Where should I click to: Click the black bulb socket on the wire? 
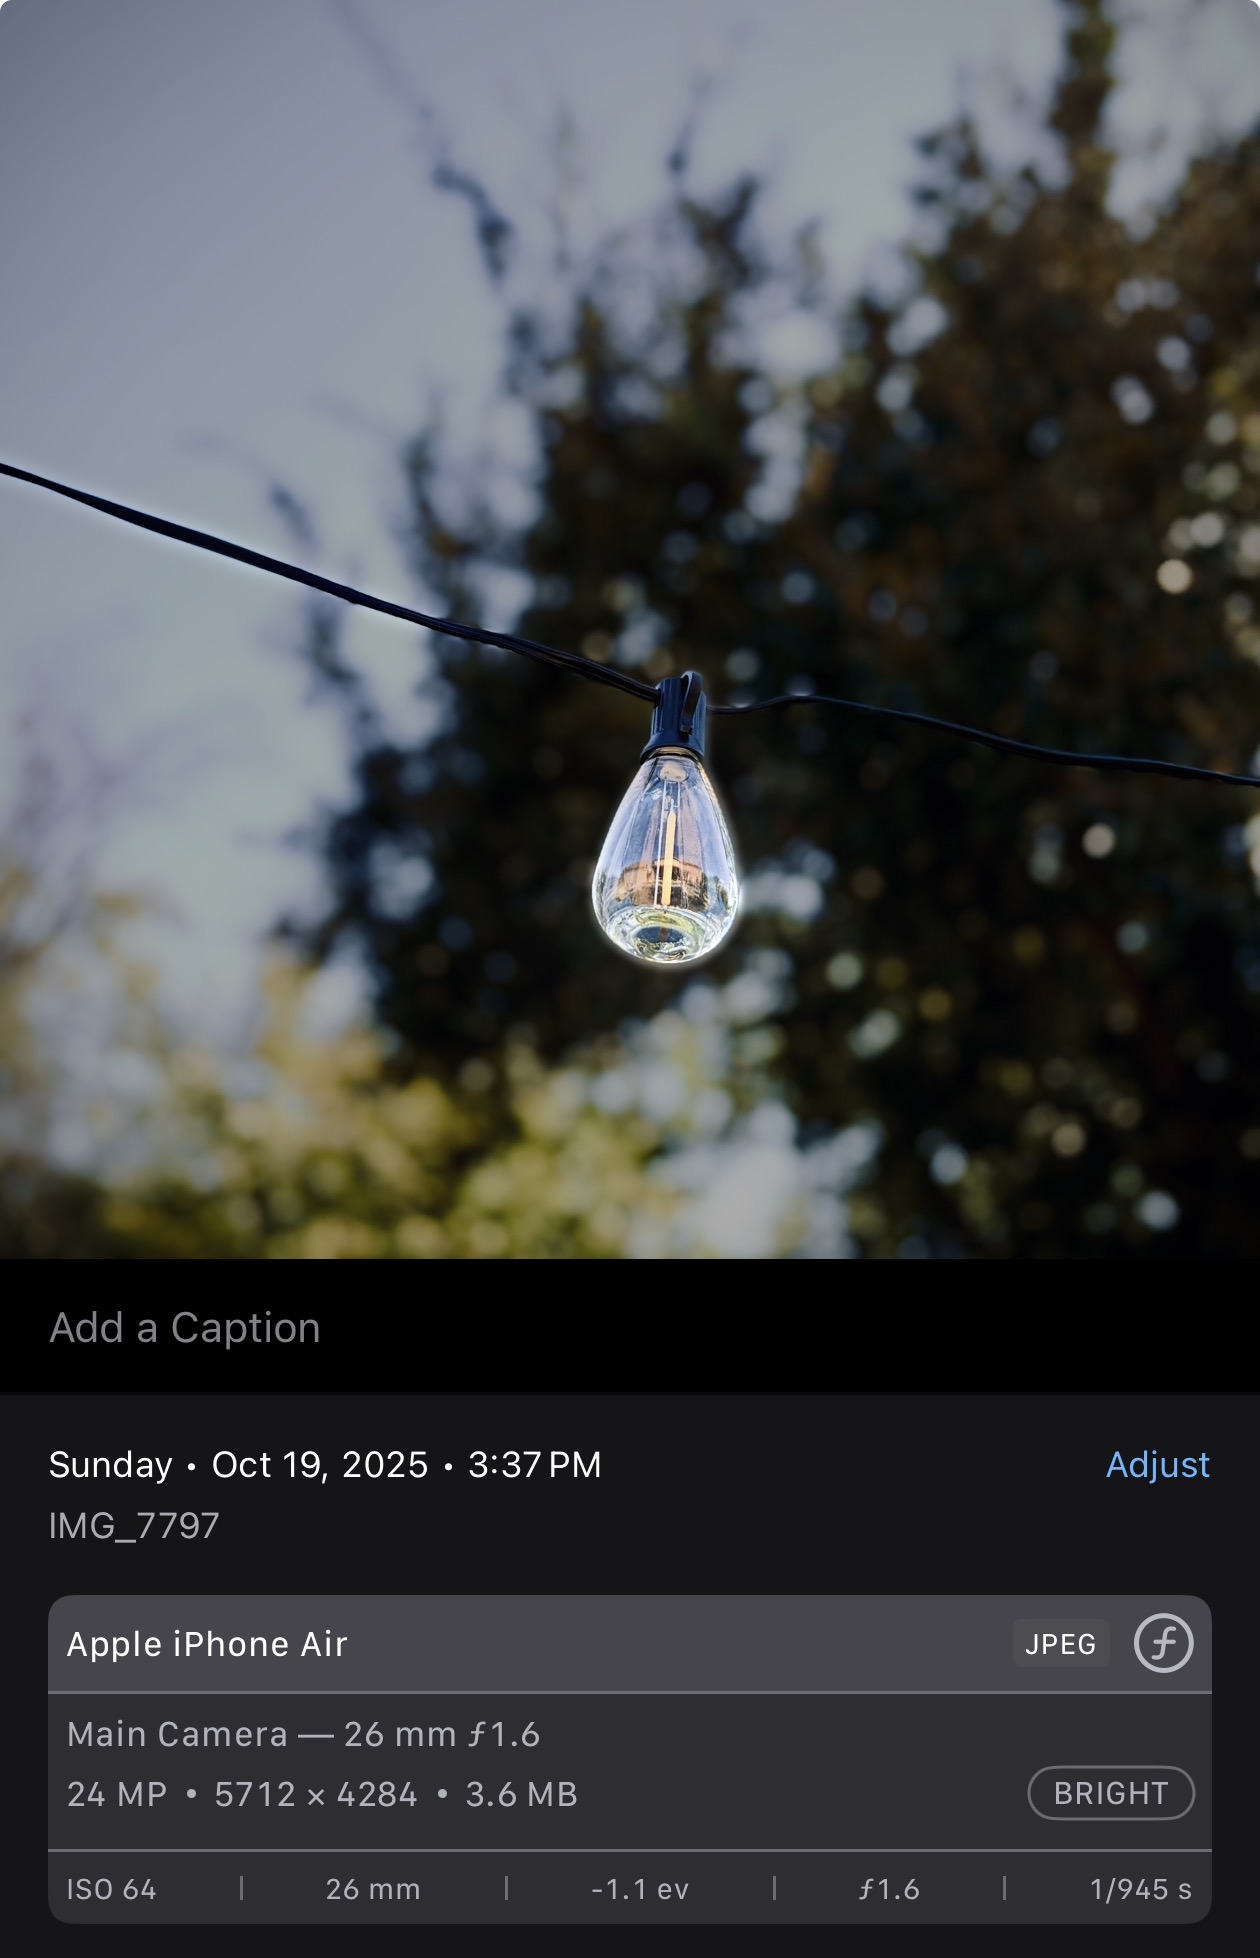[x=676, y=716]
